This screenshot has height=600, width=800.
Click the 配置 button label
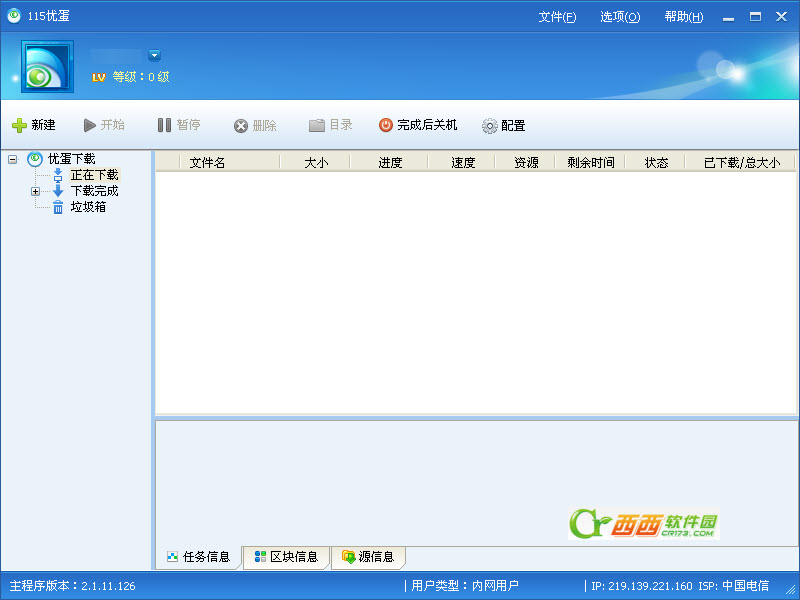(x=513, y=126)
